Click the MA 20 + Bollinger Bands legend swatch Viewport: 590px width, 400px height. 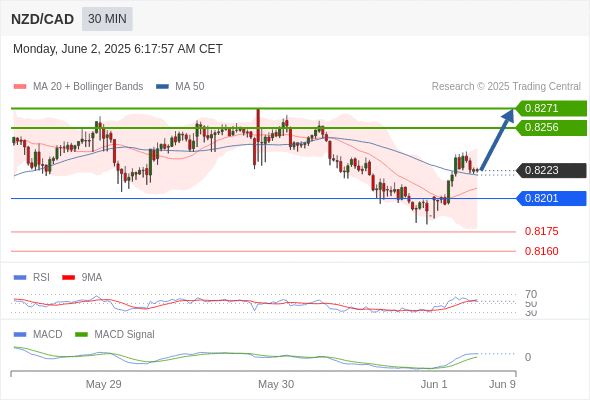click(20, 87)
